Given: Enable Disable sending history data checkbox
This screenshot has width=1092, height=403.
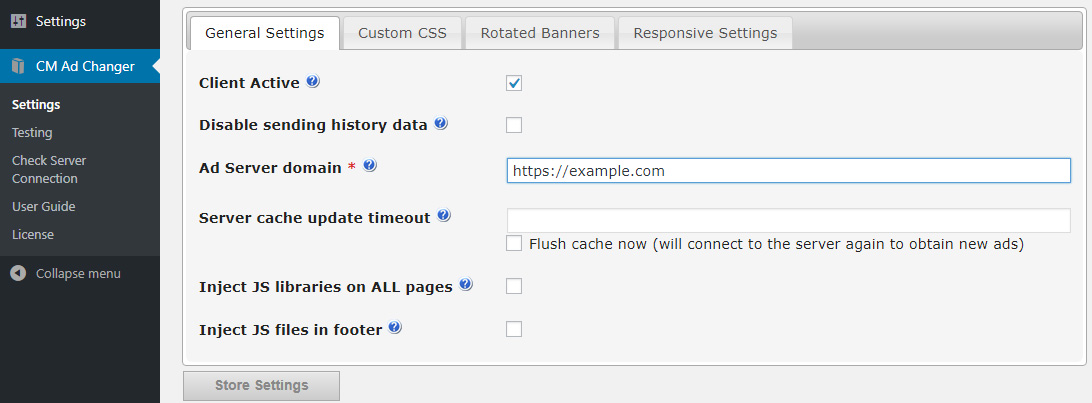Looking at the screenshot, I should (x=514, y=125).
